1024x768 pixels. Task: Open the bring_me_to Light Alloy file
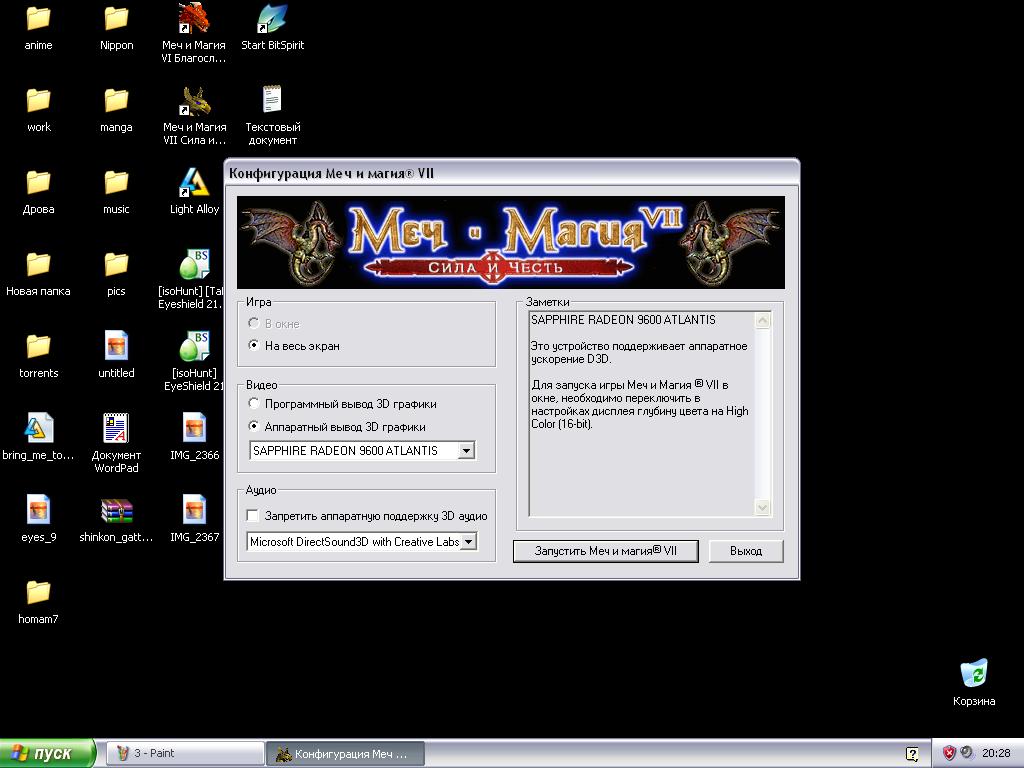38,430
